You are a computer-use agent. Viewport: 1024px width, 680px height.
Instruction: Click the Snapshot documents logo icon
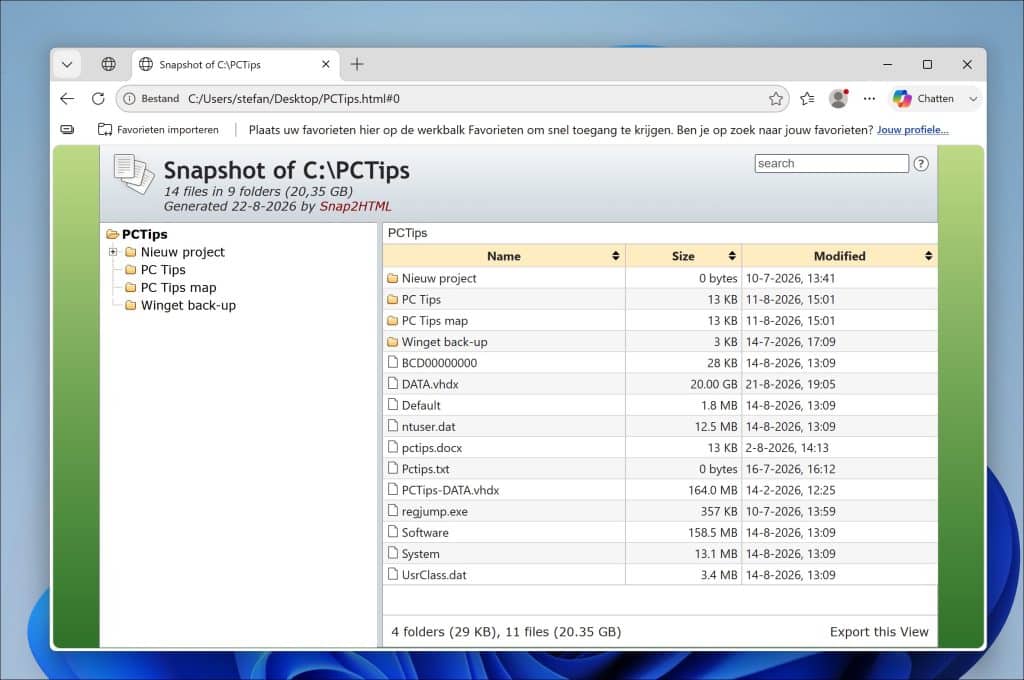[x=134, y=174]
